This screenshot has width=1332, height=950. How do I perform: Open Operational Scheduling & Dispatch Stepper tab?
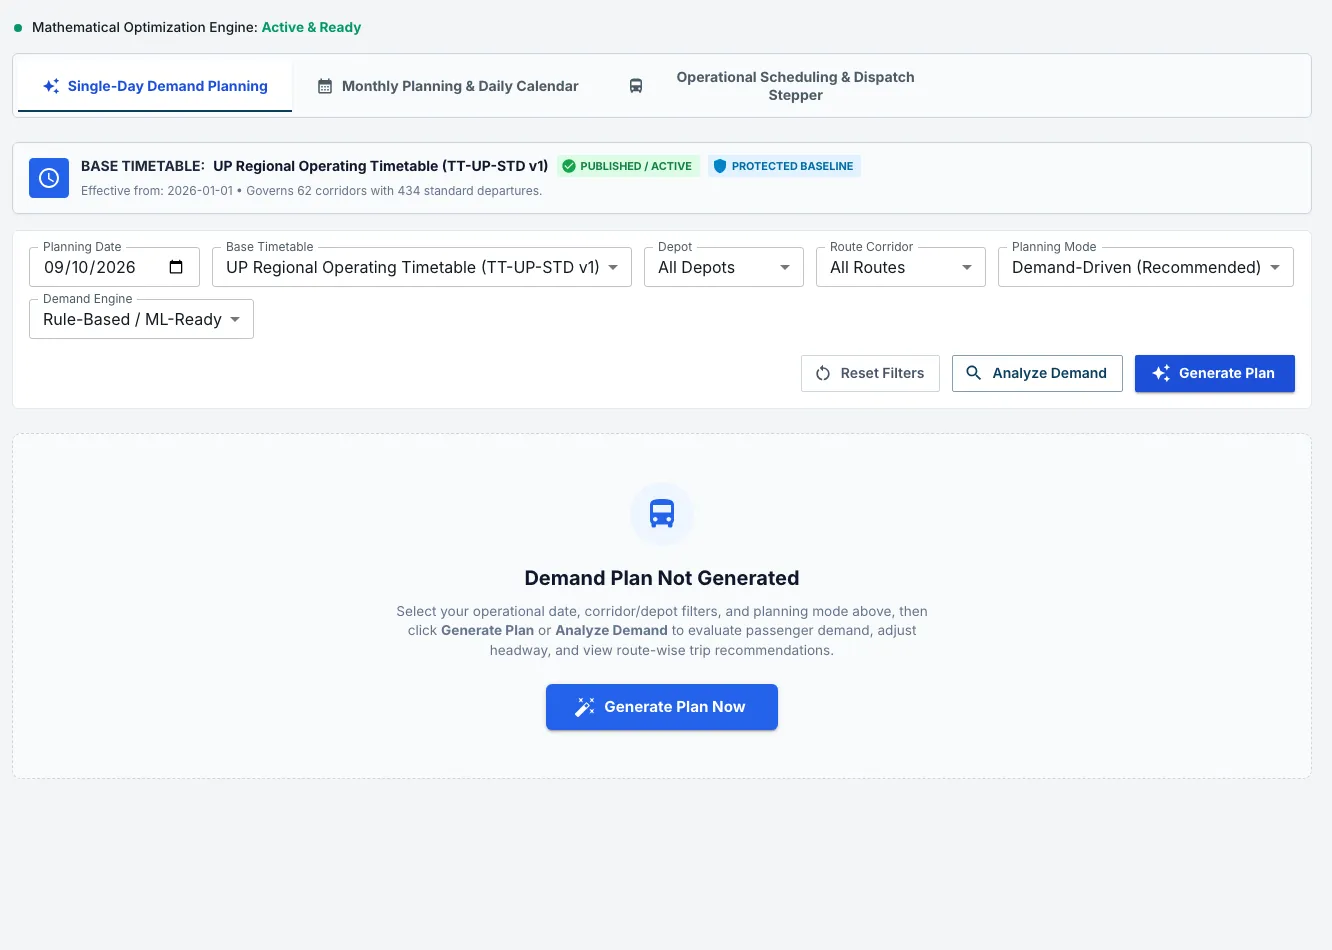tap(771, 86)
